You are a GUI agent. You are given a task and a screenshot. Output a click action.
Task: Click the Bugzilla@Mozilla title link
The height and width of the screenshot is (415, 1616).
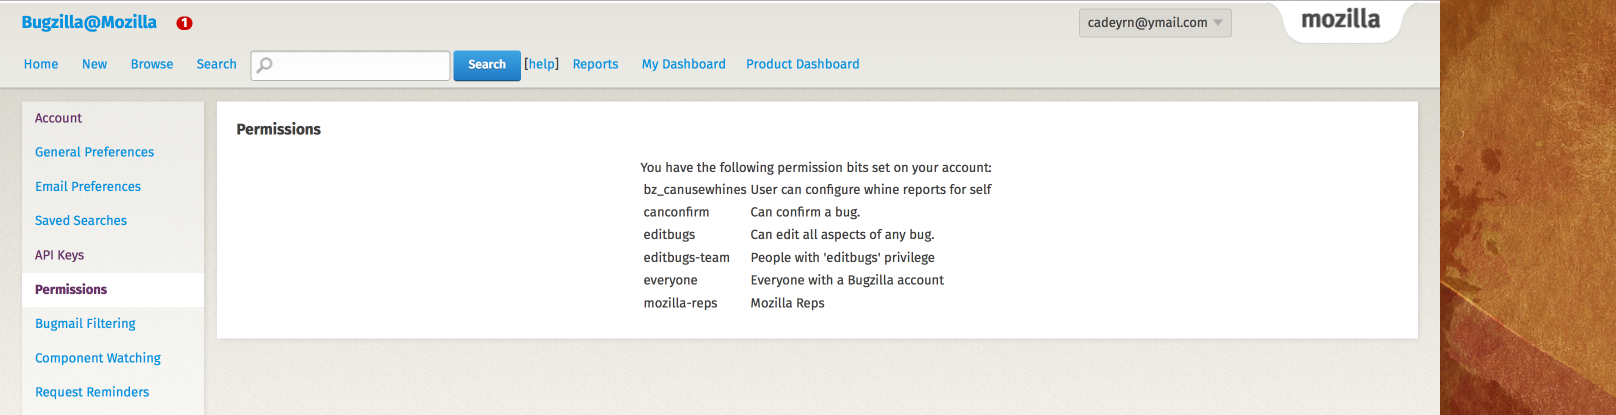(89, 22)
